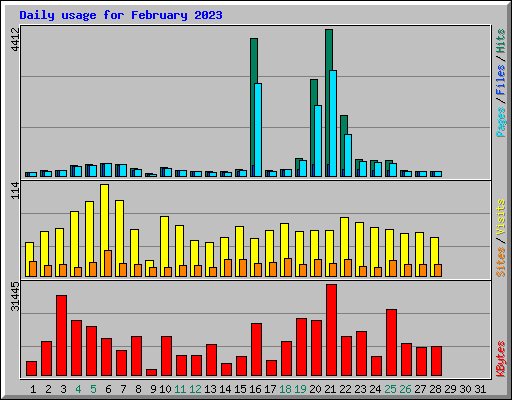Image resolution: width=512 pixels, height=400 pixels.
Task: Select the 'Files' legend label
Action: coord(501,79)
